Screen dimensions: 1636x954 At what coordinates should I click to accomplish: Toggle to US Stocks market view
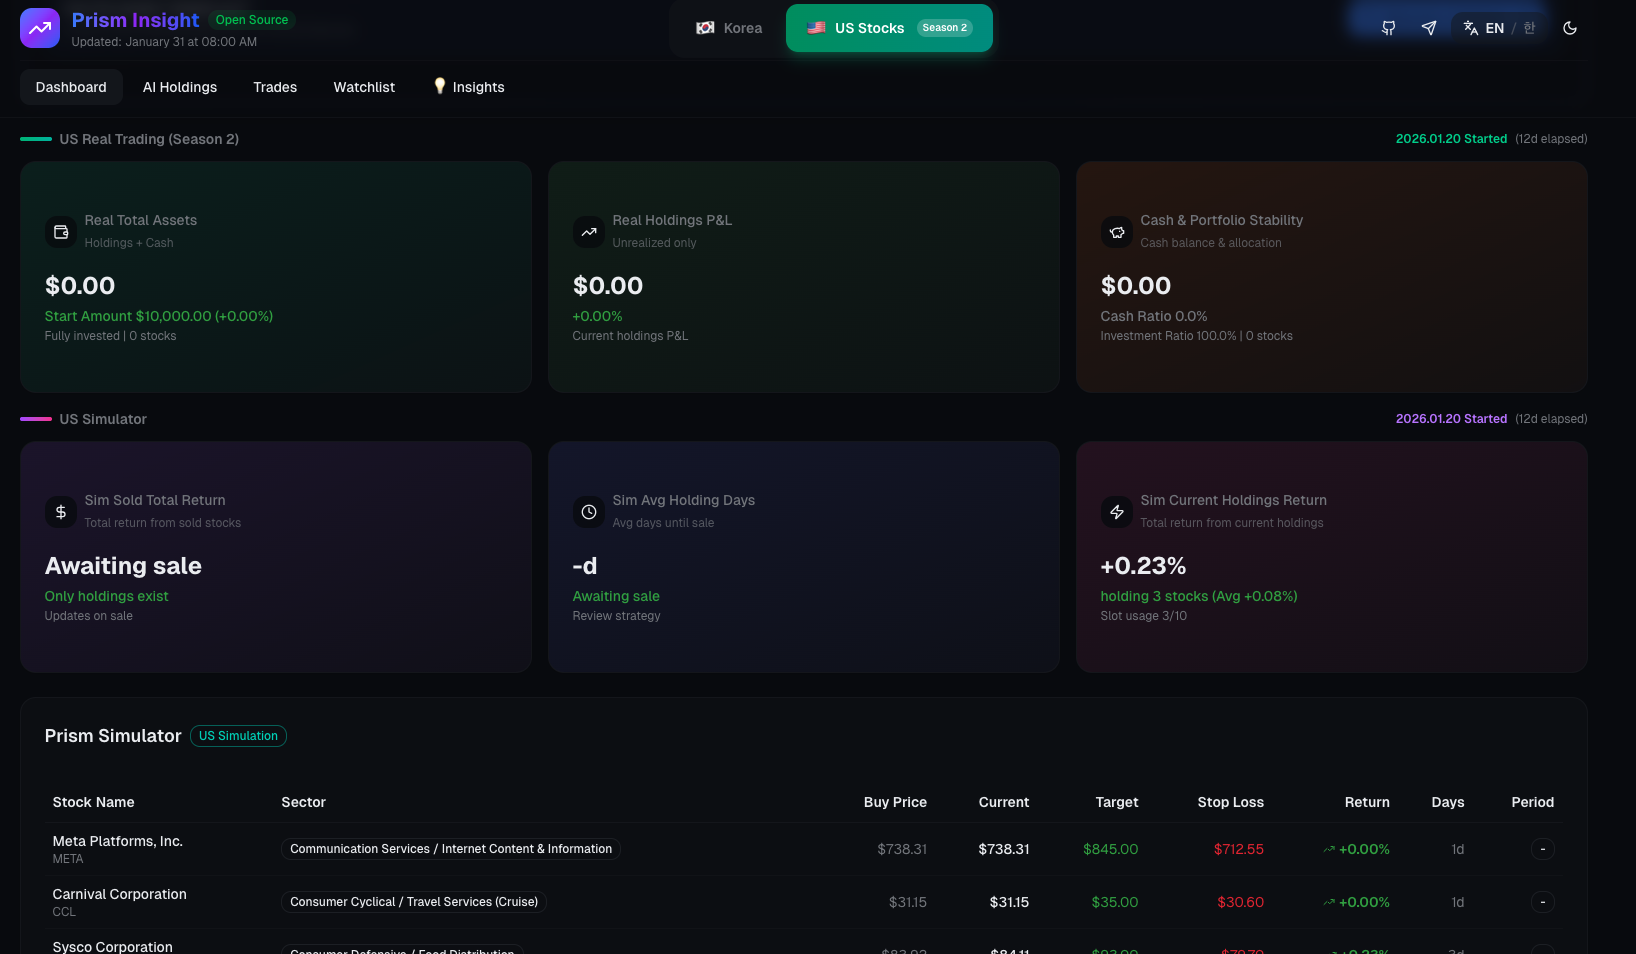[888, 28]
